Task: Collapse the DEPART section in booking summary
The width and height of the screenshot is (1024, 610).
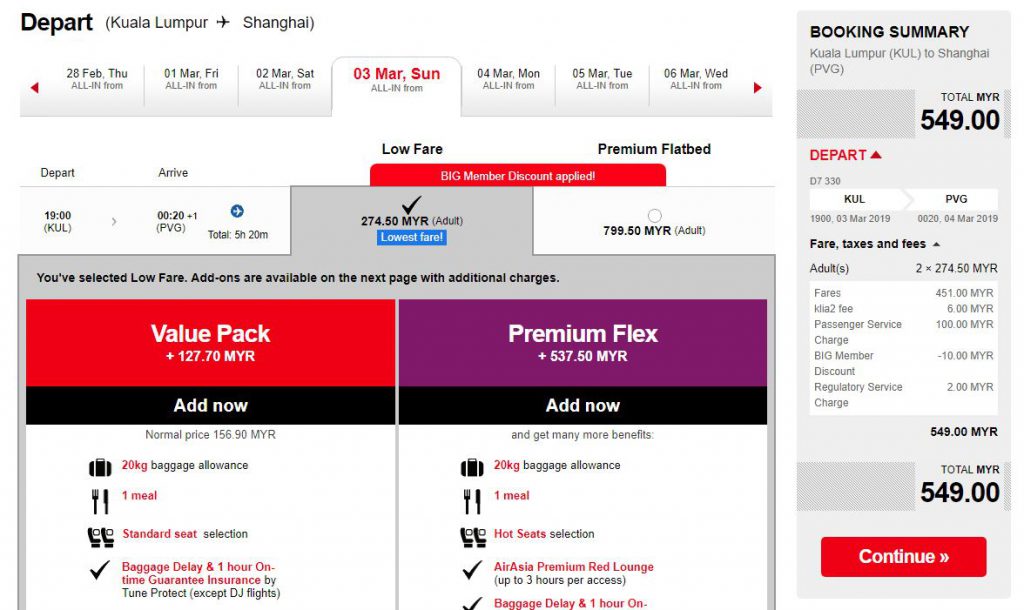Action: coord(876,155)
